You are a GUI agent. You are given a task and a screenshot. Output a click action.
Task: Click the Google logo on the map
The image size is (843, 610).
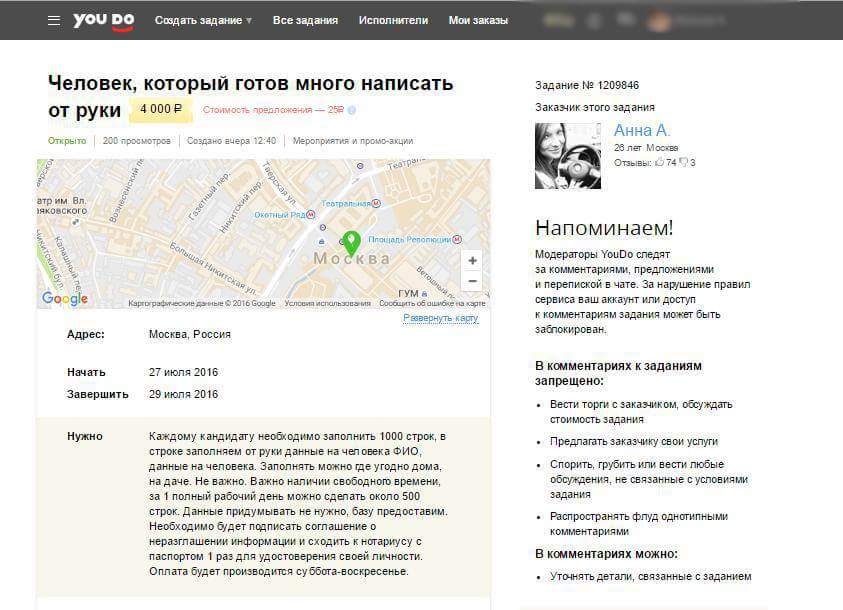click(x=65, y=298)
